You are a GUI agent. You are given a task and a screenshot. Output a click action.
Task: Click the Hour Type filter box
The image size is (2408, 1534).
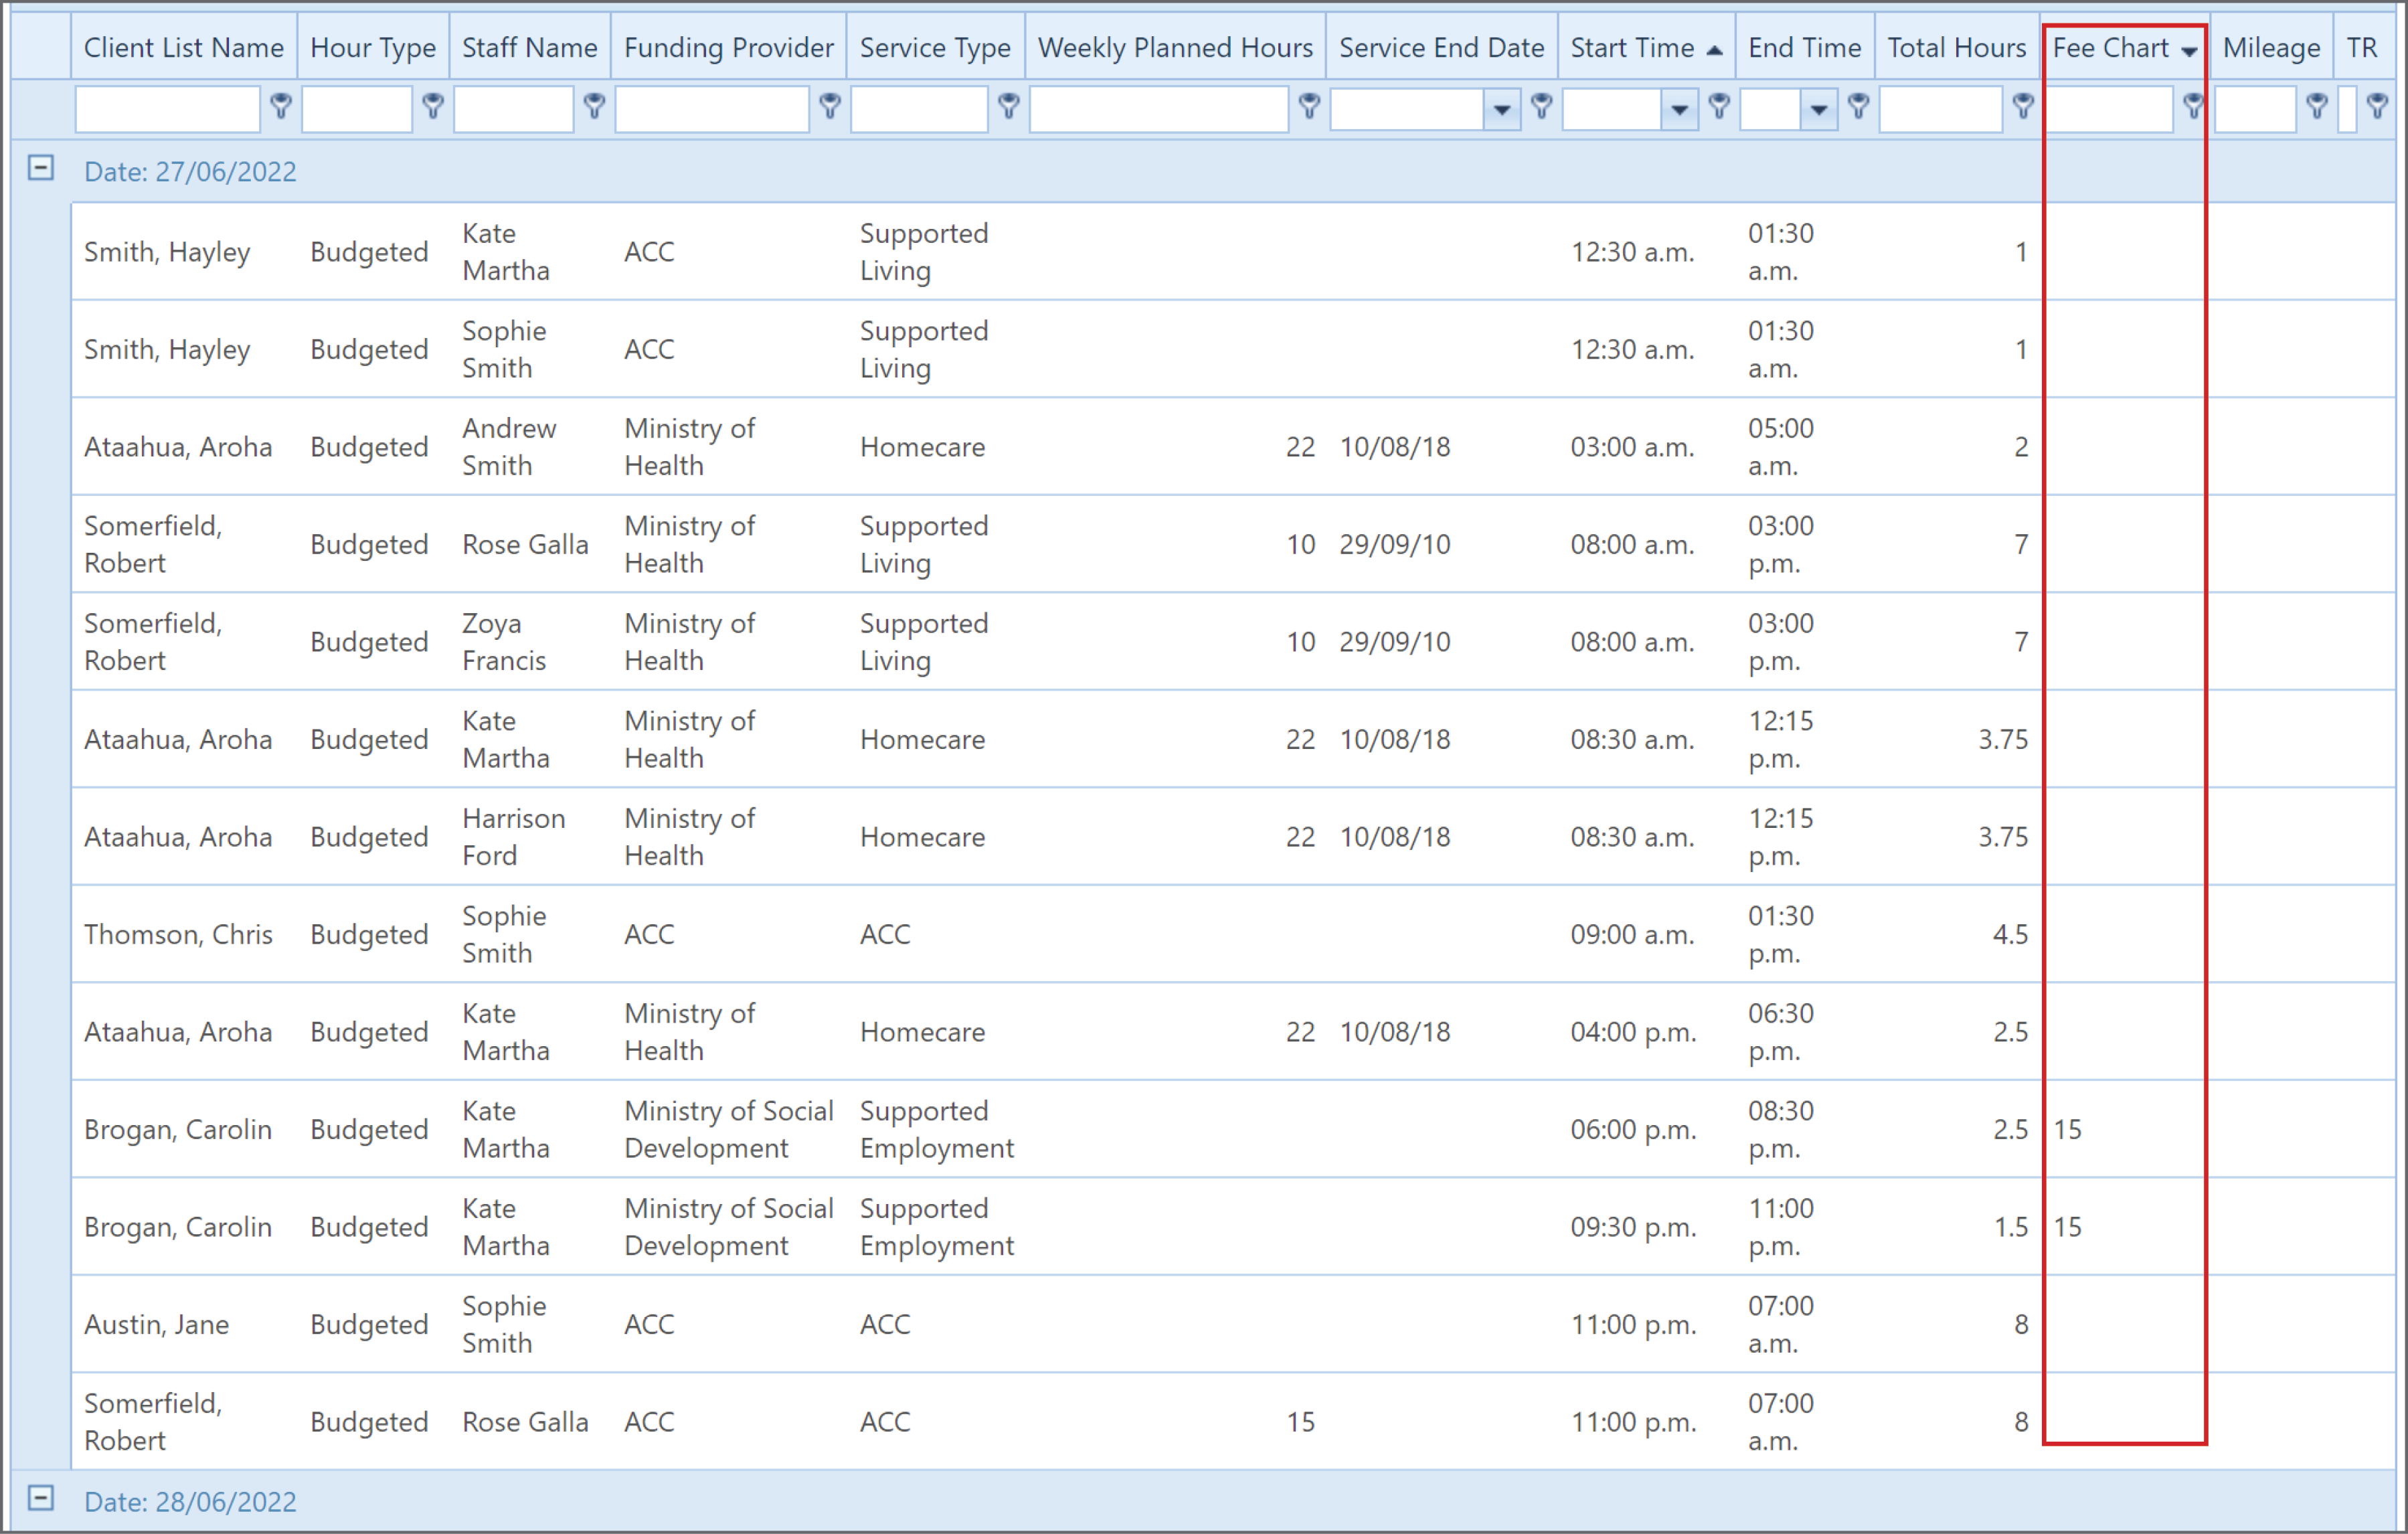pyautogui.click(x=357, y=109)
